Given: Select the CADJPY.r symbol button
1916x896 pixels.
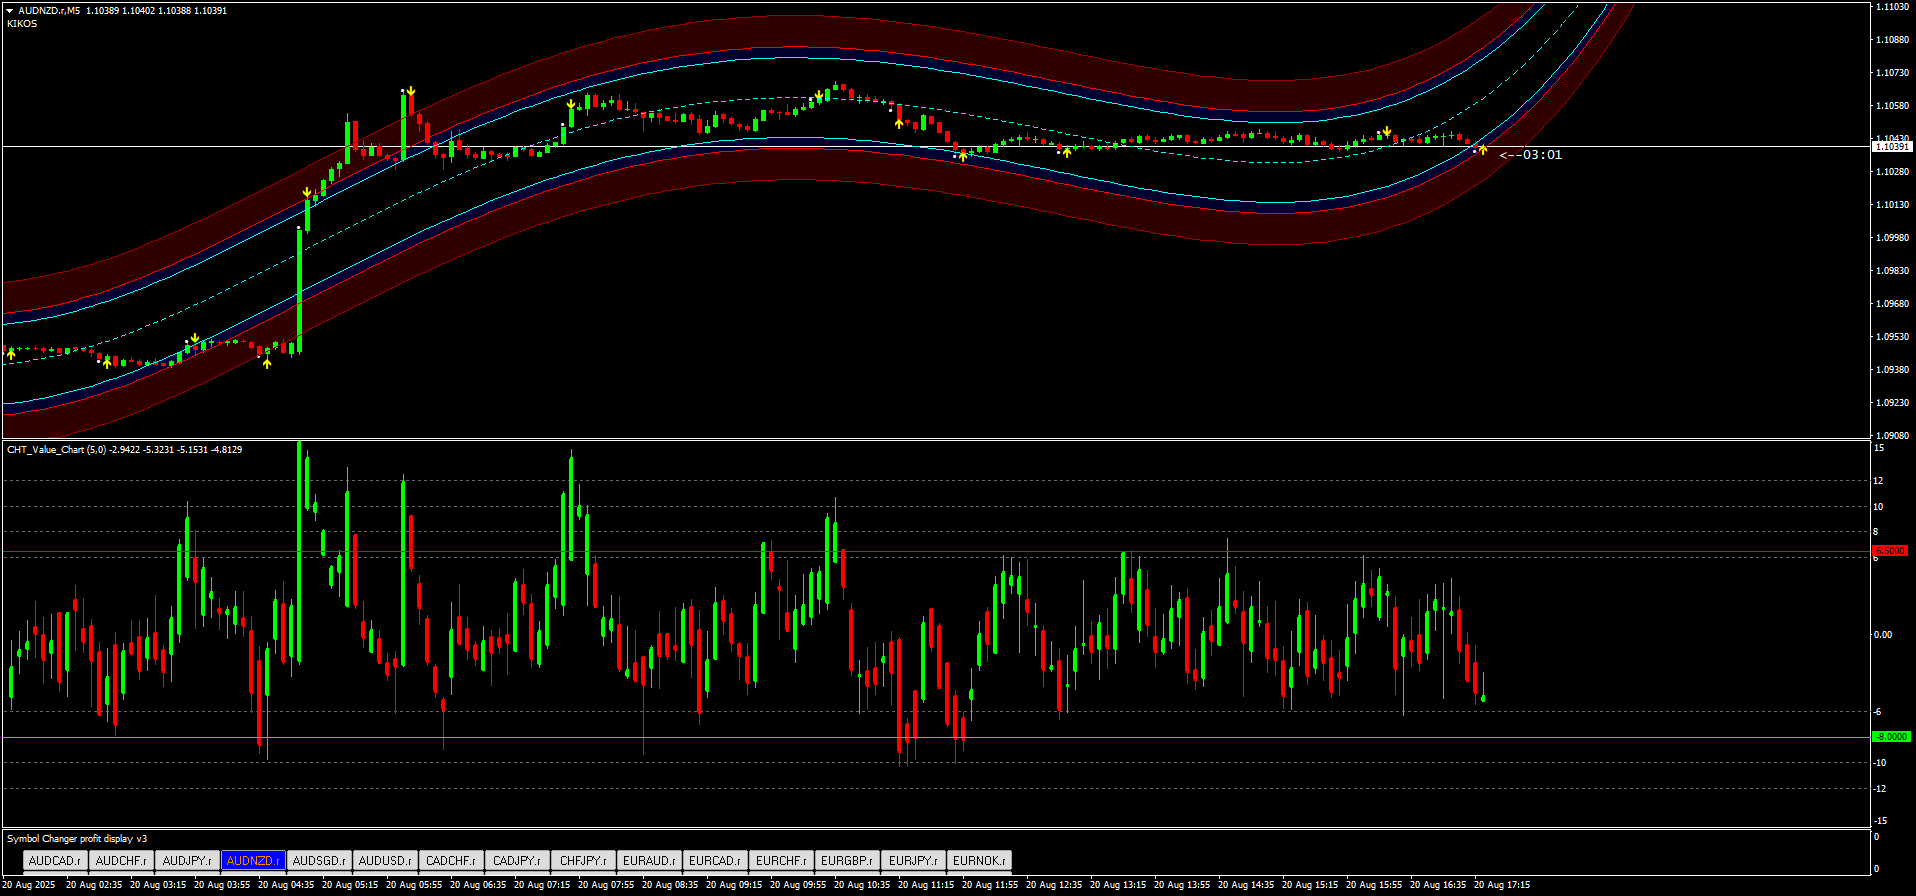Looking at the screenshot, I should [x=517, y=861].
